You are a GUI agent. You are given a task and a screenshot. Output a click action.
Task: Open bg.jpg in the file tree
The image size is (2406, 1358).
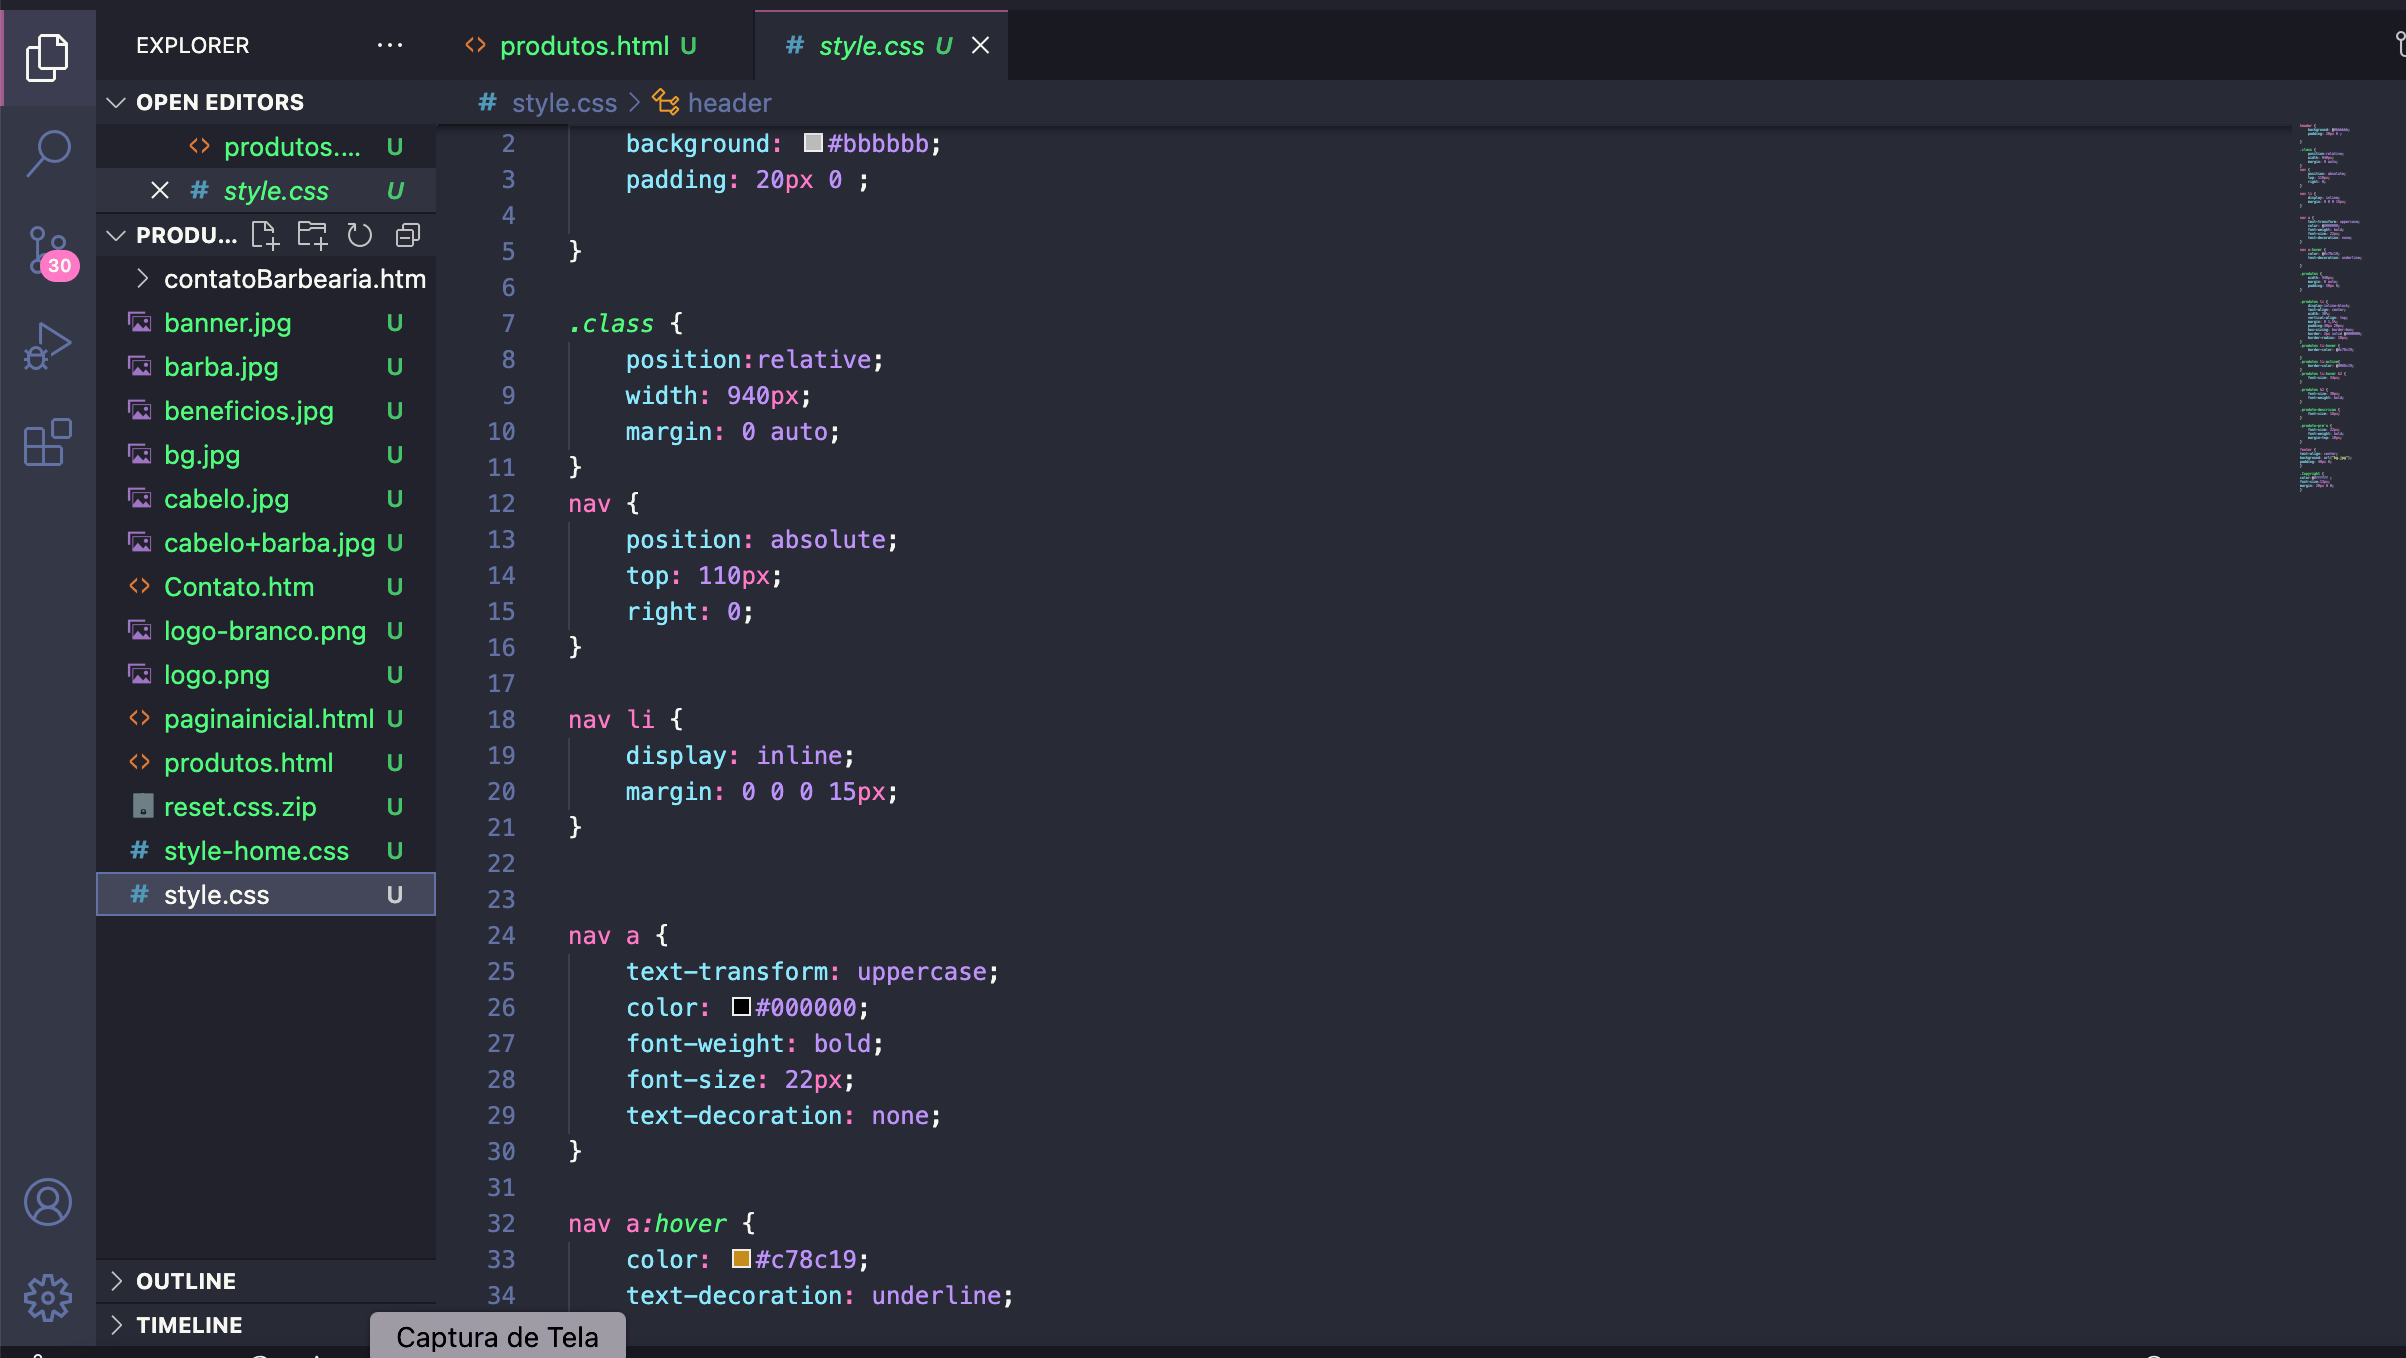tap(266, 455)
